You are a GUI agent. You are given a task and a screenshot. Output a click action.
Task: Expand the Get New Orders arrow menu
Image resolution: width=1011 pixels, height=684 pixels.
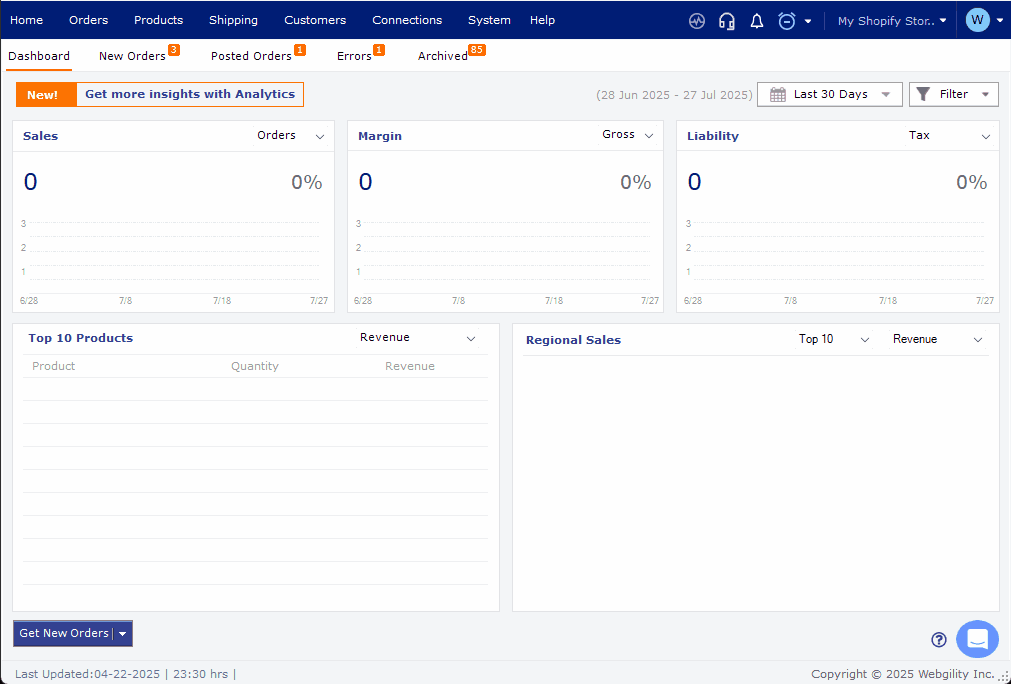click(122, 634)
